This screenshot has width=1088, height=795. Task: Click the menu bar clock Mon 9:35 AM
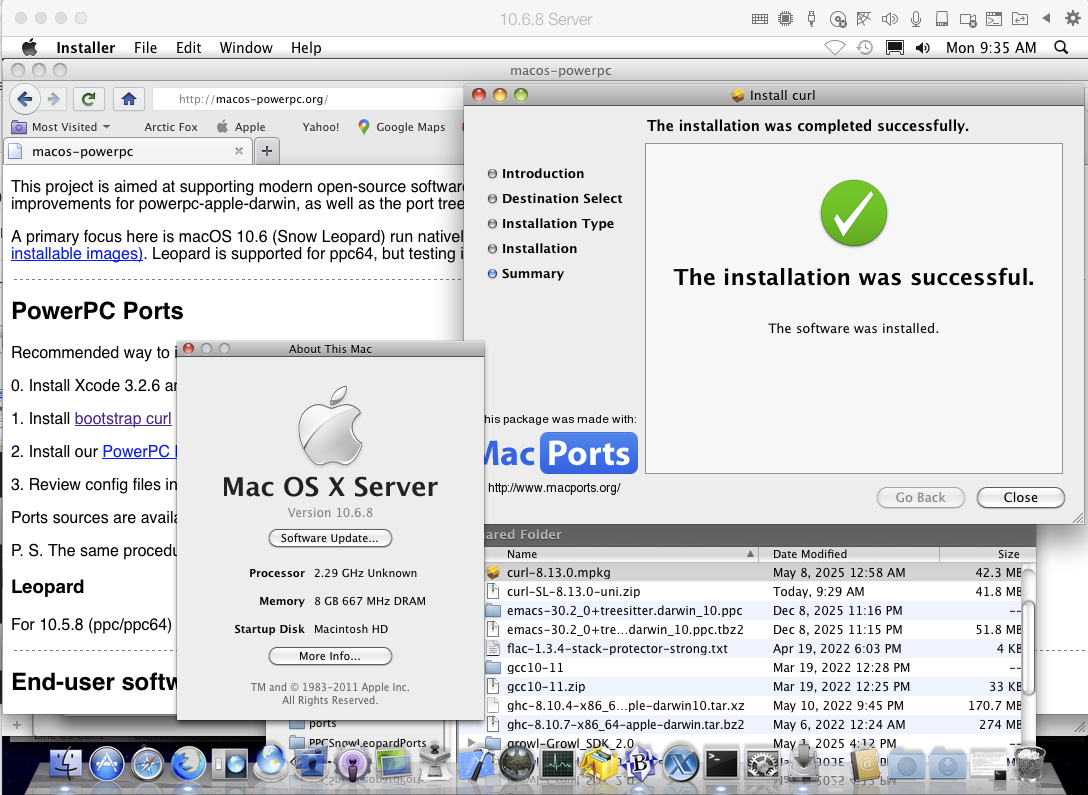tap(990, 47)
